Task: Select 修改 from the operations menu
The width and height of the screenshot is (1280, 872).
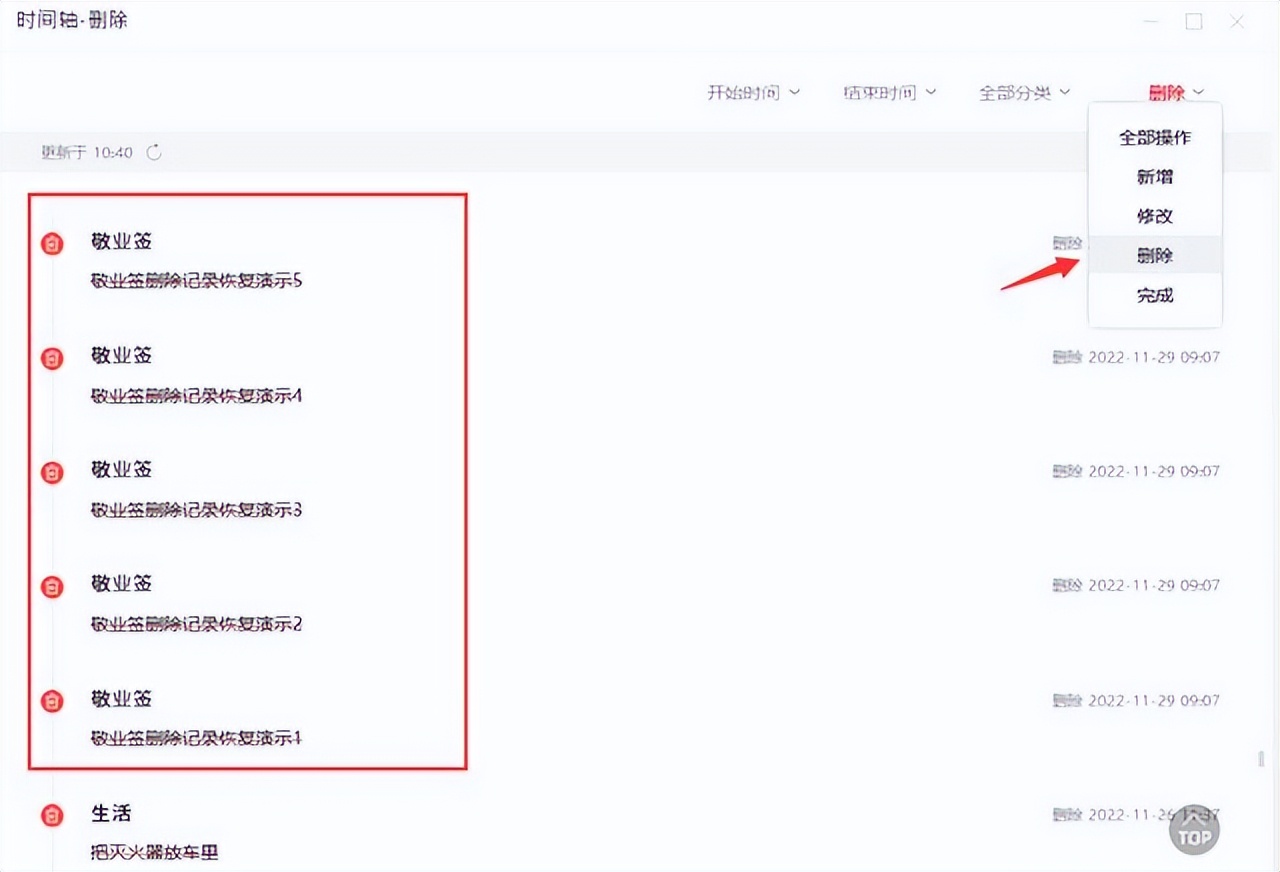Action: click(x=1154, y=216)
